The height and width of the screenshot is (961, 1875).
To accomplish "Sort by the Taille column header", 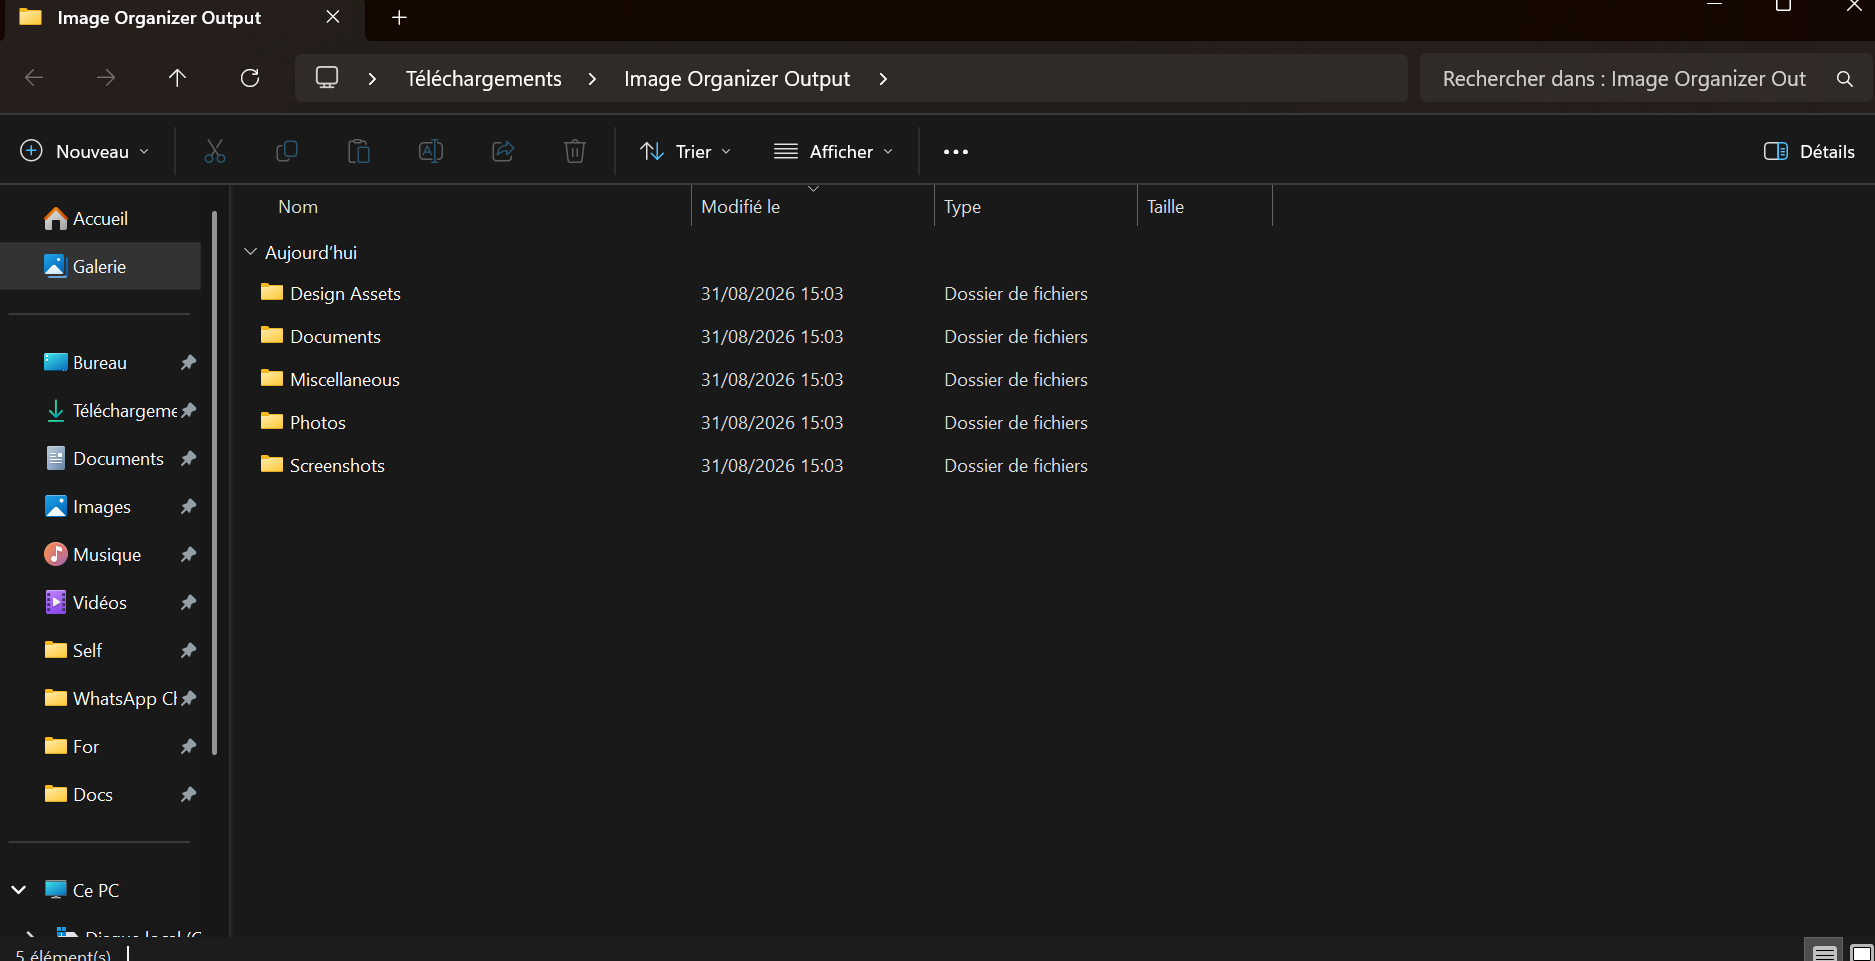I will coord(1165,207).
